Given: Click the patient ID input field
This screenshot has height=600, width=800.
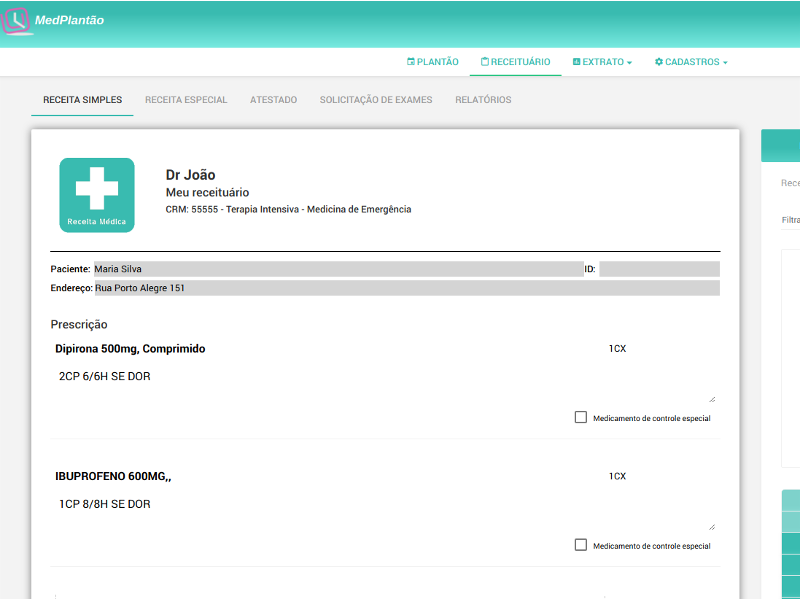Looking at the screenshot, I should pos(659,269).
